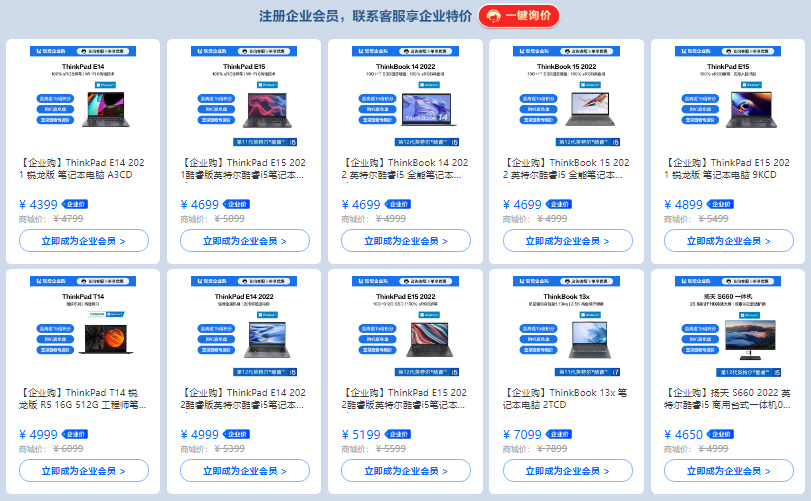Click the 企业价 badge on ThinkPad E14 2022 card
This screenshot has height=501, width=811.
[x=236, y=434]
